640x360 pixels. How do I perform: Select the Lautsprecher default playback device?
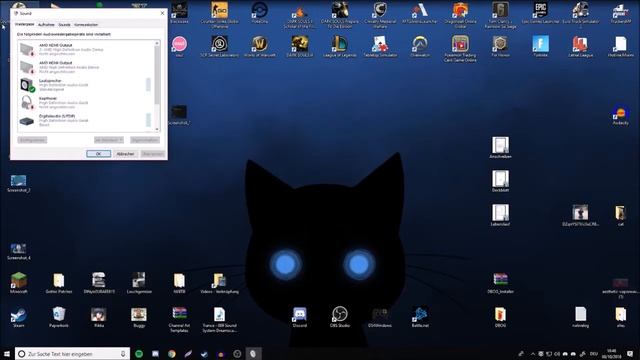(x=86, y=85)
